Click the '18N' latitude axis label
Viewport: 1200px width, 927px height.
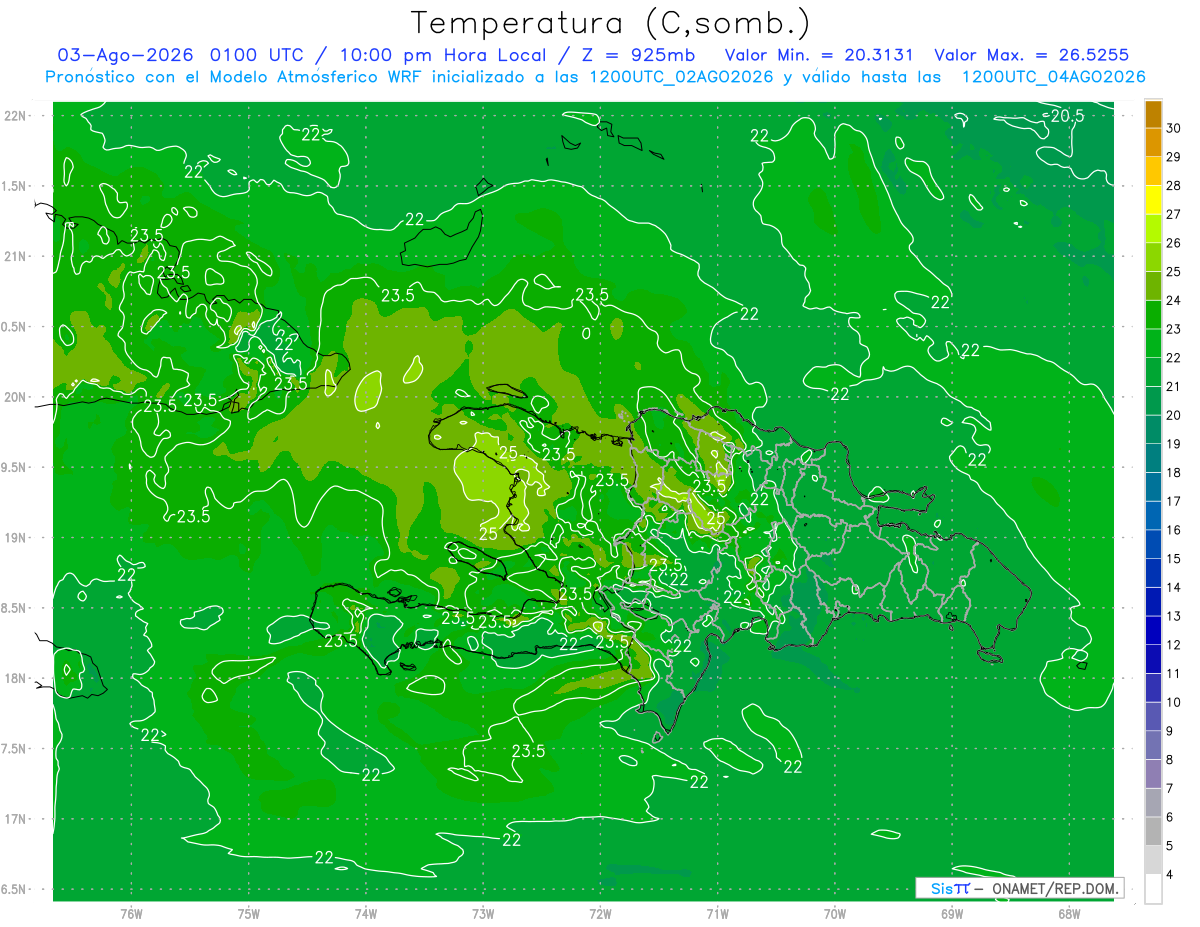coord(17,678)
